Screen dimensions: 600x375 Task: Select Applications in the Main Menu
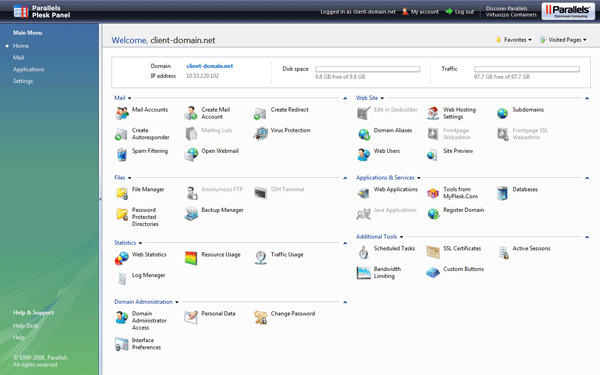click(28, 69)
